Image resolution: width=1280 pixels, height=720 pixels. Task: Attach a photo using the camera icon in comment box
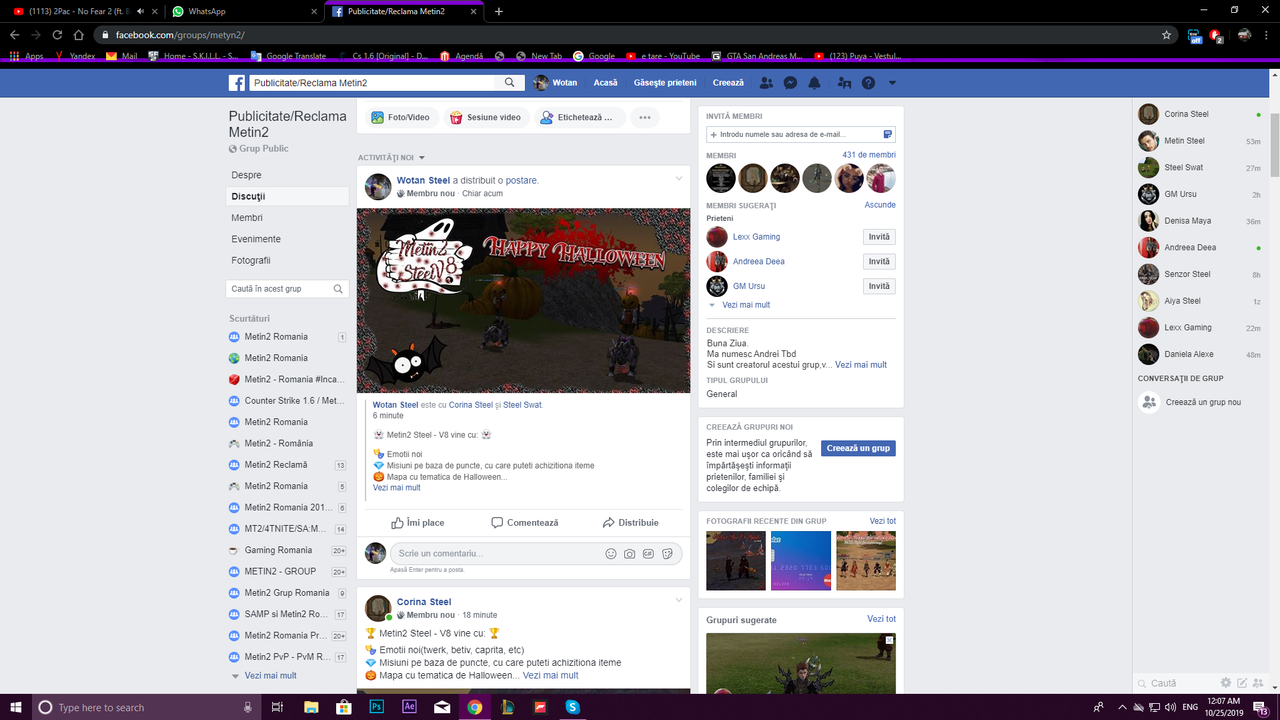(x=629, y=553)
